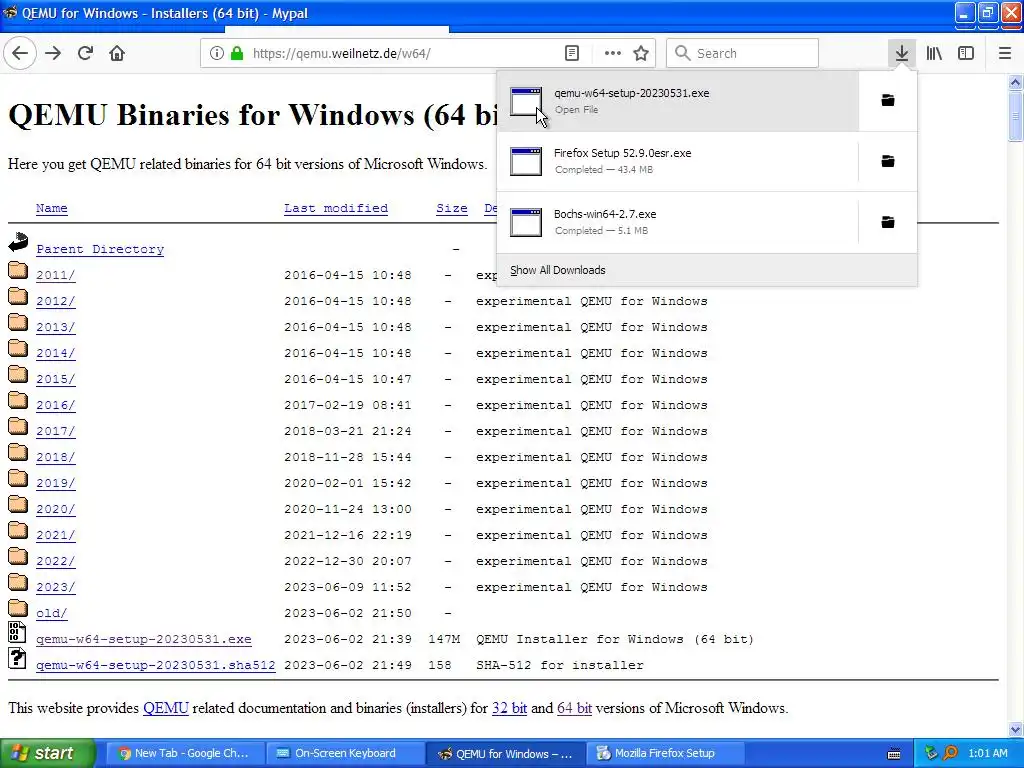Image resolution: width=1024 pixels, height=768 pixels.
Task: Follow the 32 bit link
Action: pos(509,708)
